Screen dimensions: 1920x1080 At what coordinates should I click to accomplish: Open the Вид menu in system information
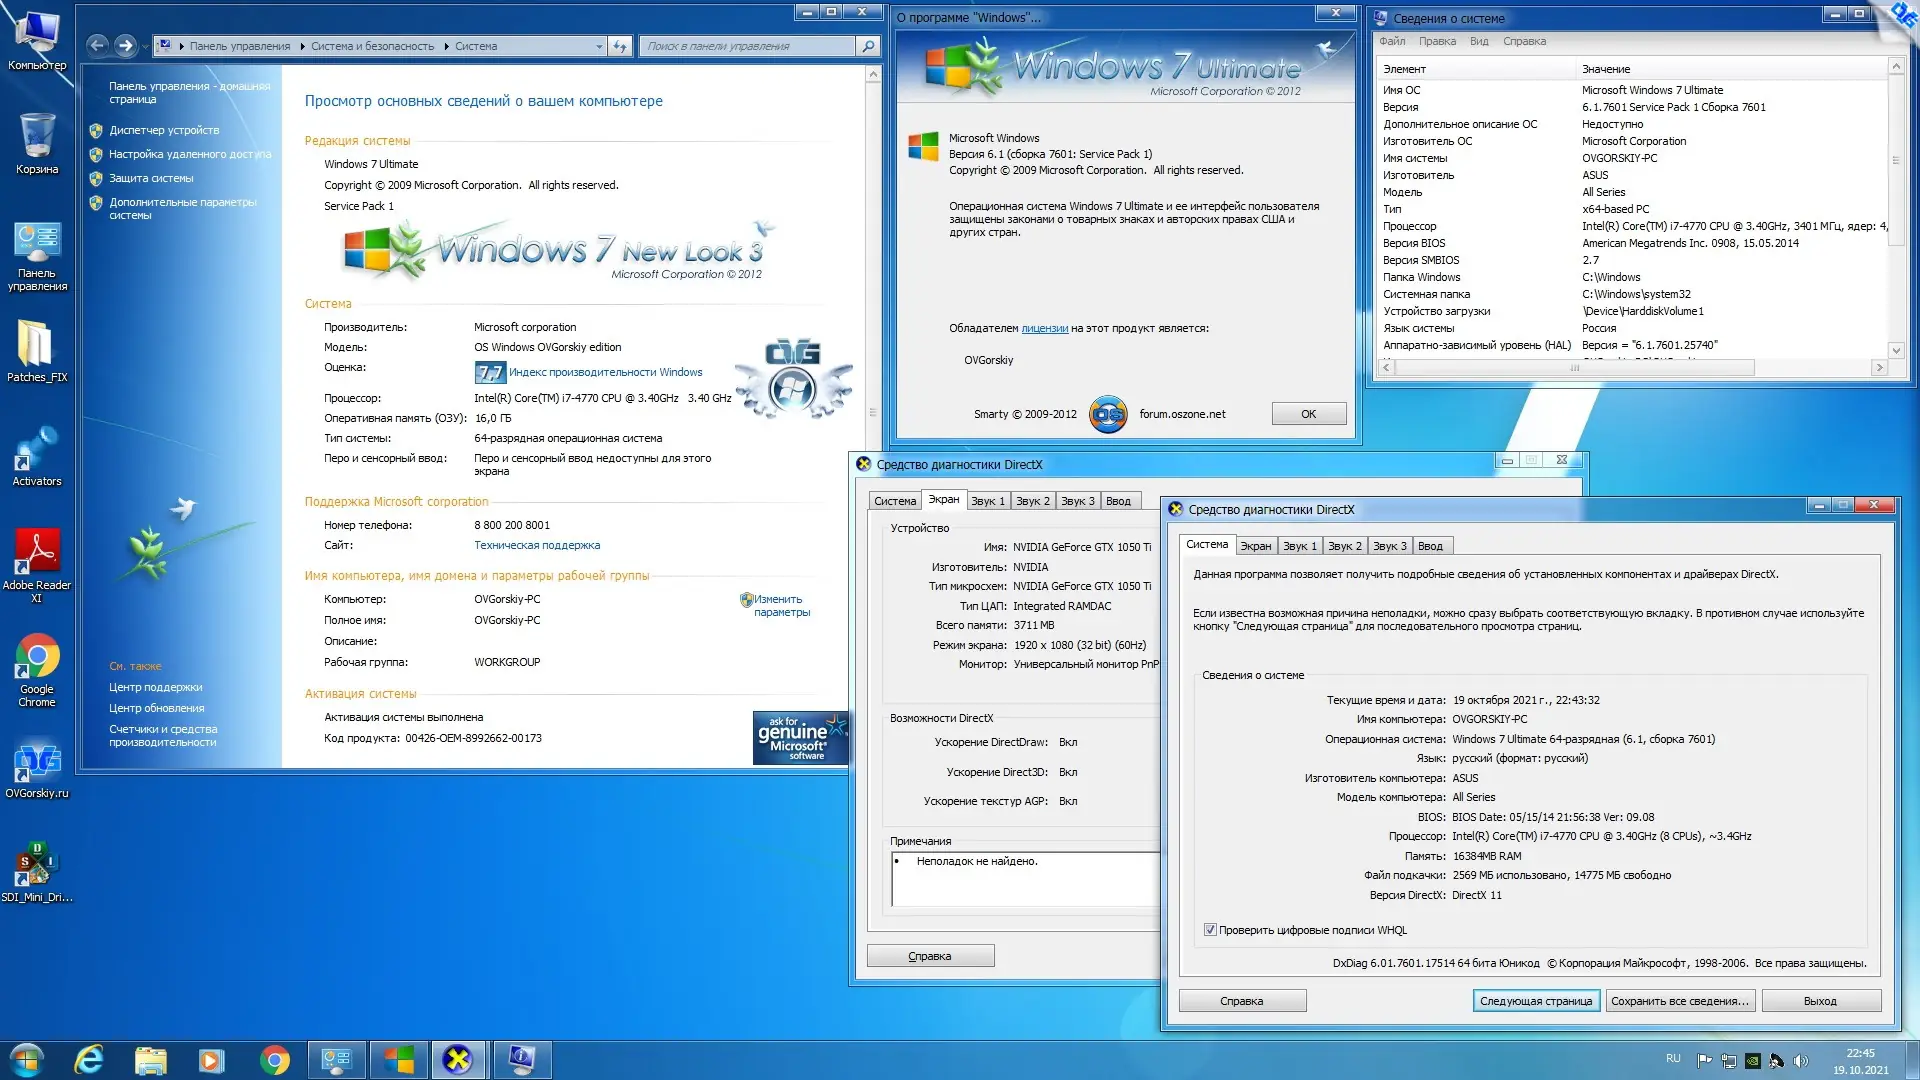[x=1479, y=41]
